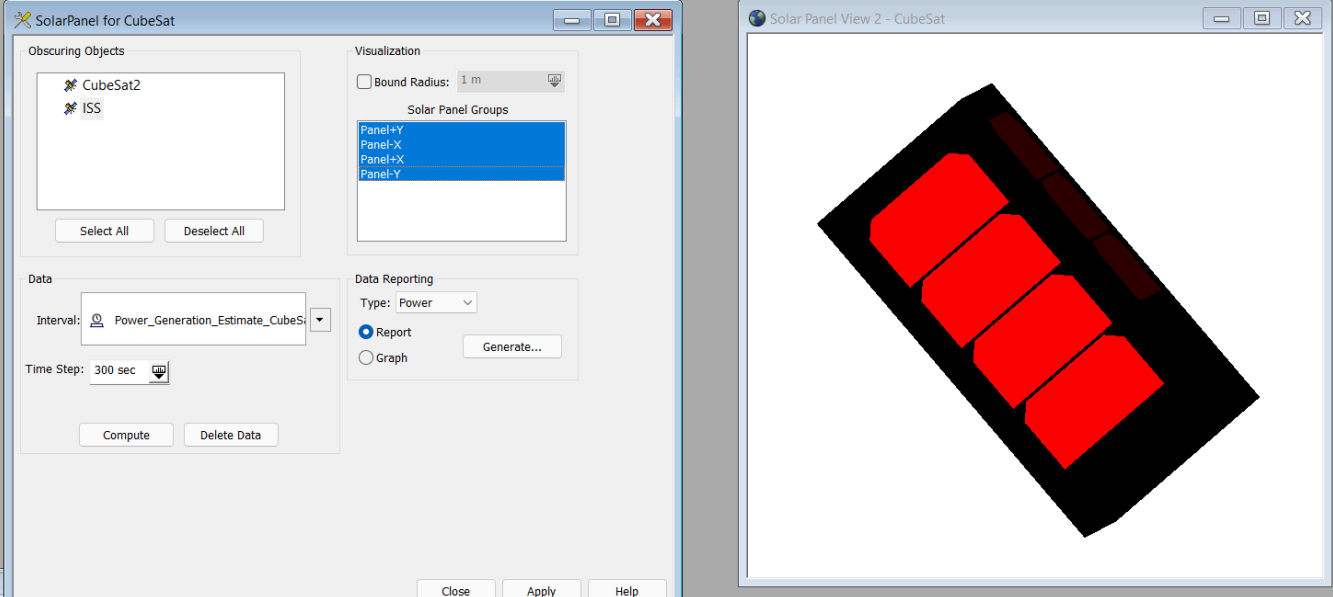Screen dimensions: 1333x597
Task: Select Panel+Y in Solar Panel Groups
Action: click(x=461, y=130)
